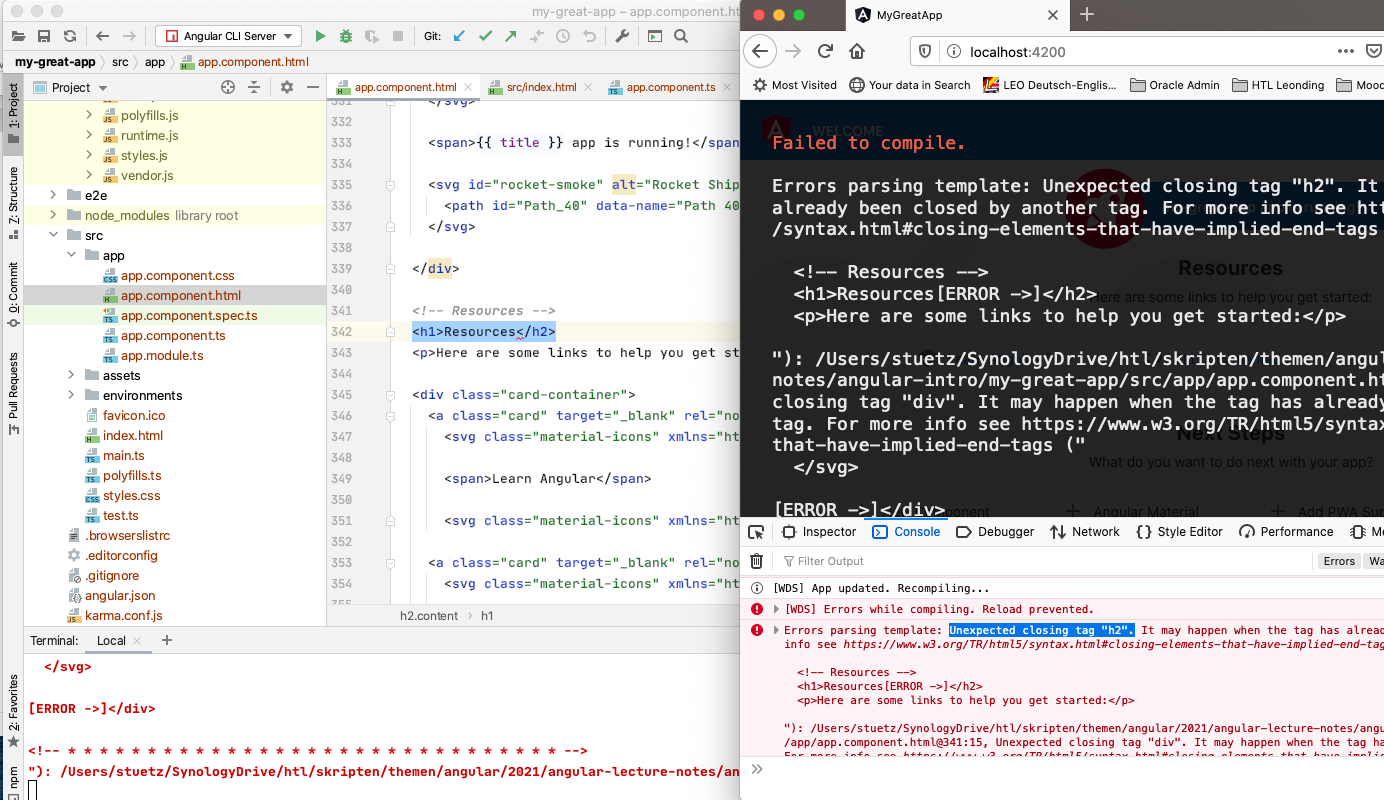Open the Network devtools tab

(1085, 532)
